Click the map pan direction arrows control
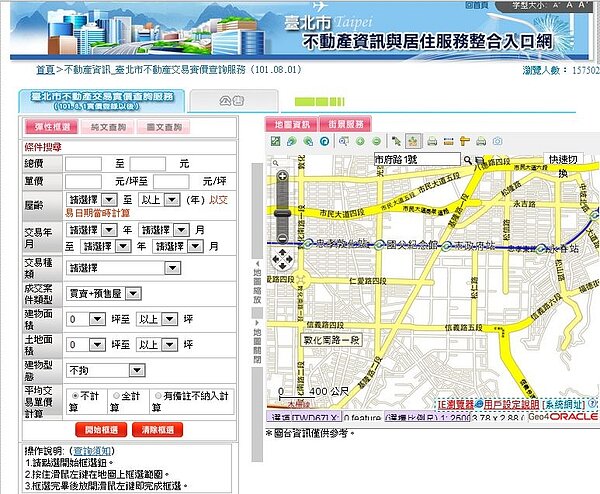The width and height of the screenshot is (600, 494). [282, 261]
